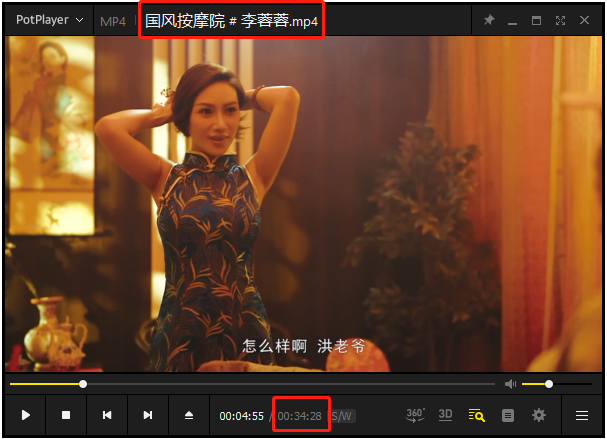Open the PotPlayer main menu dropdown

click(x=48, y=20)
